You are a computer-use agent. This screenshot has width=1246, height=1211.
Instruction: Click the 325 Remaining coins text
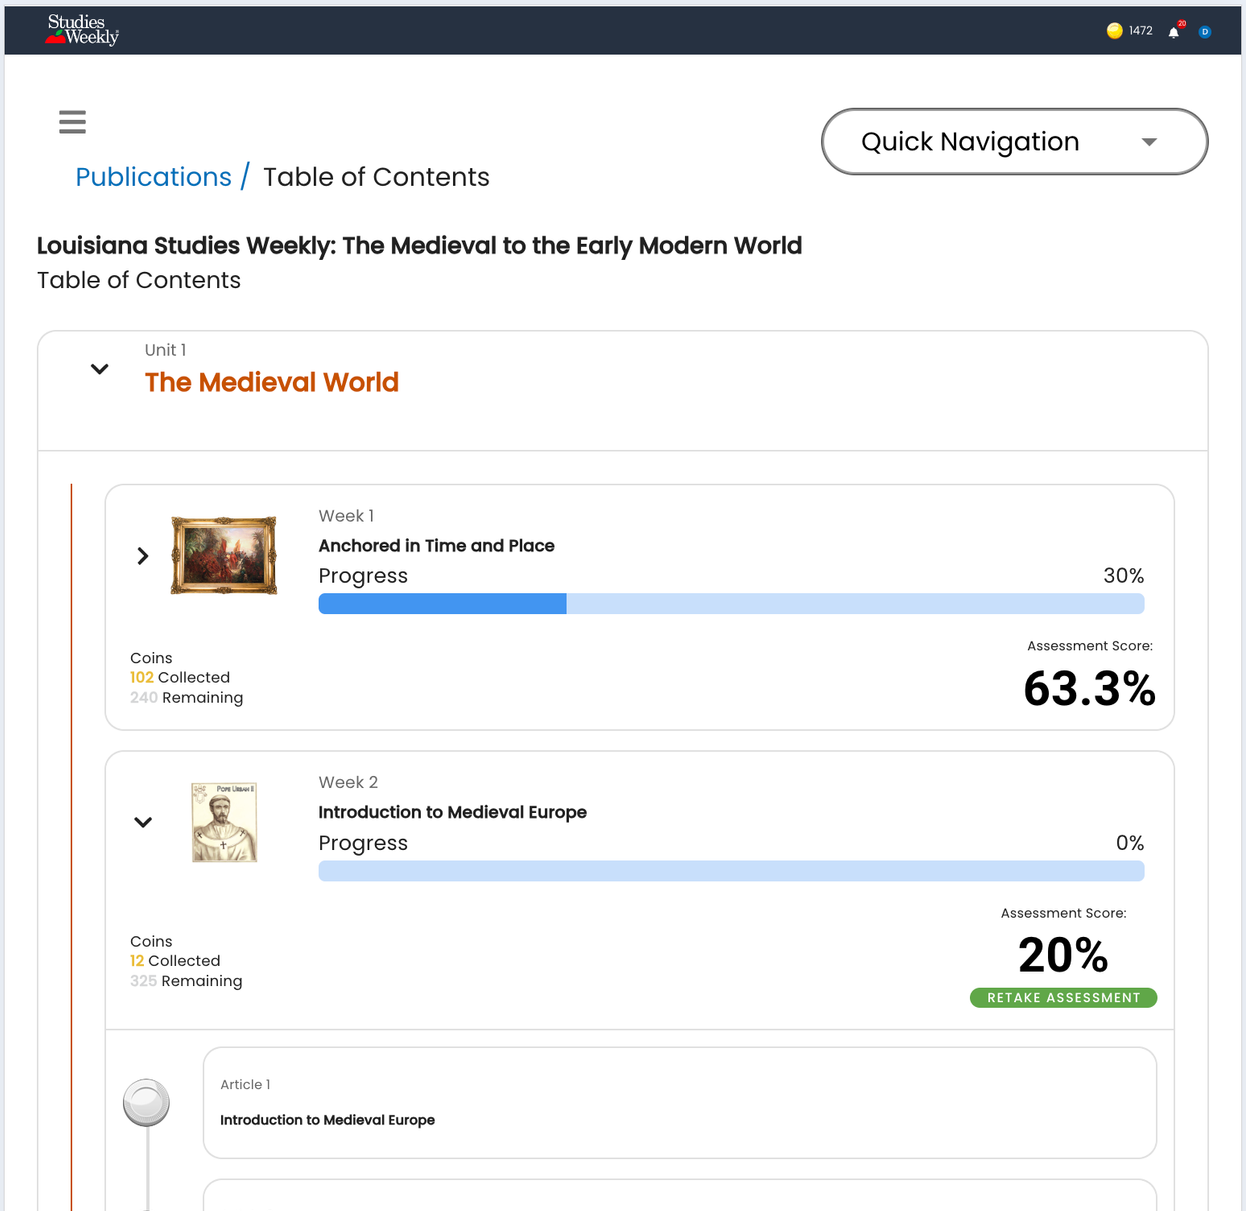pyautogui.click(x=186, y=981)
